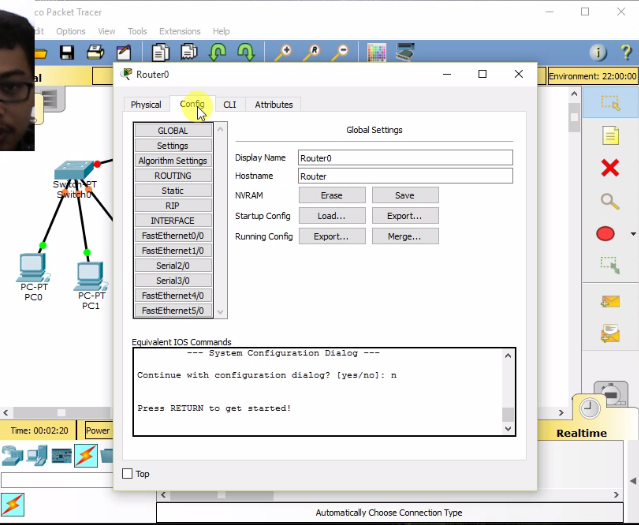This screenshot has height=525, width=639.
Task: Click the Paste toolbar icon
Action: (x=189, y=53)
